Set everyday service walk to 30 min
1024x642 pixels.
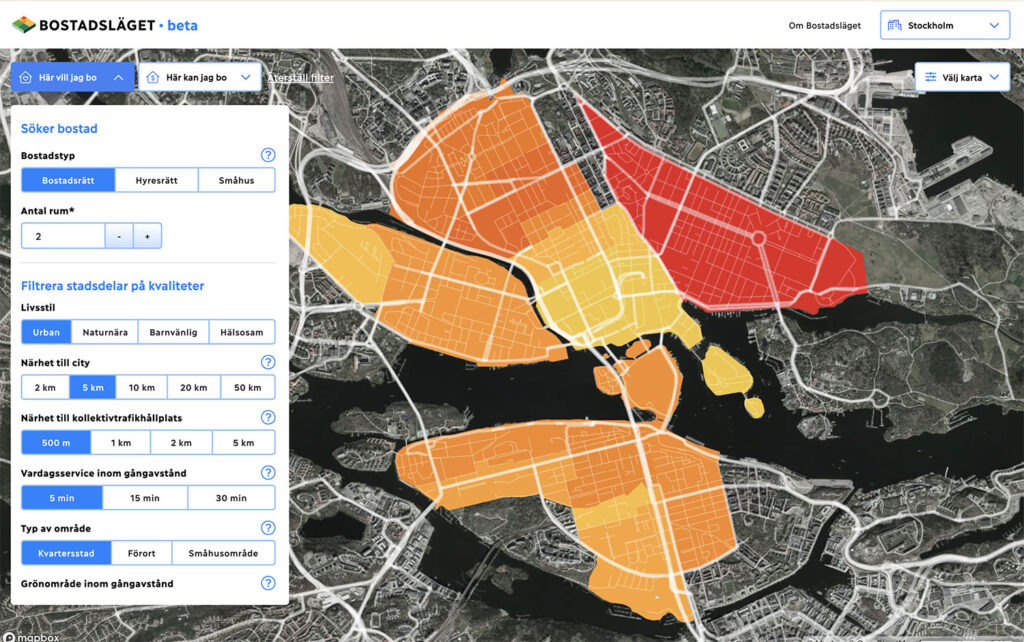click(x=231, y=498)
